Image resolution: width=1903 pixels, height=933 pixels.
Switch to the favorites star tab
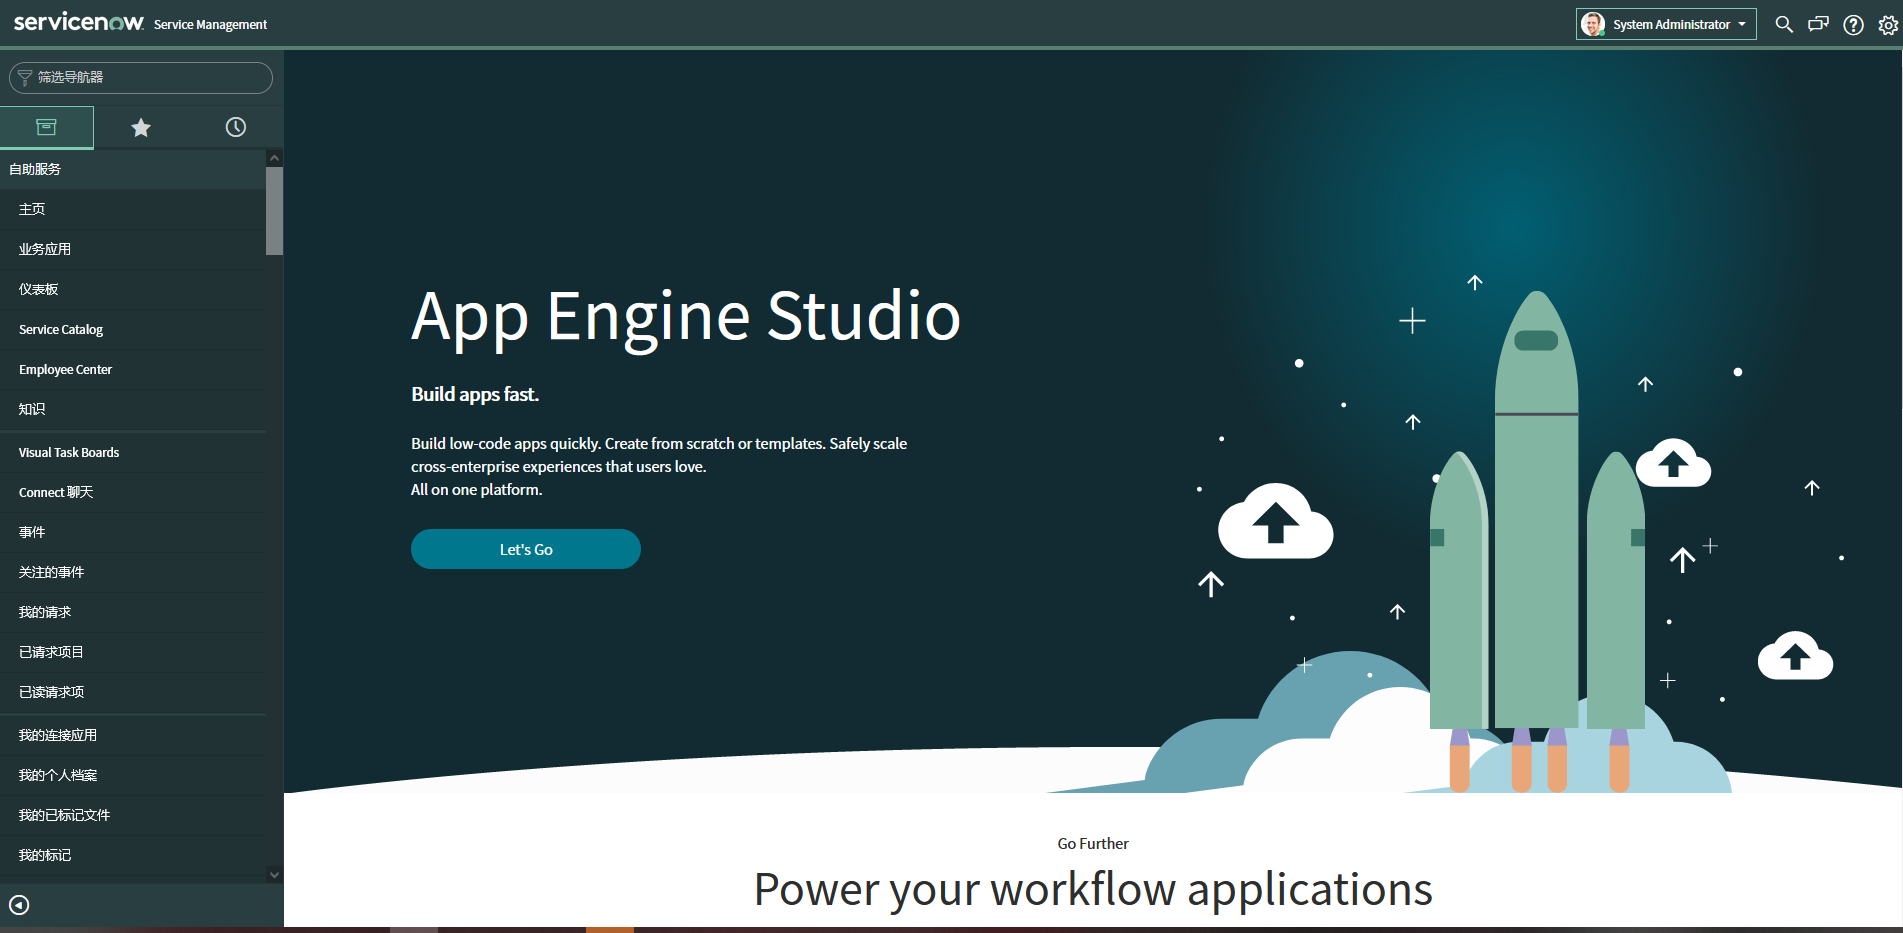(141, 127)
